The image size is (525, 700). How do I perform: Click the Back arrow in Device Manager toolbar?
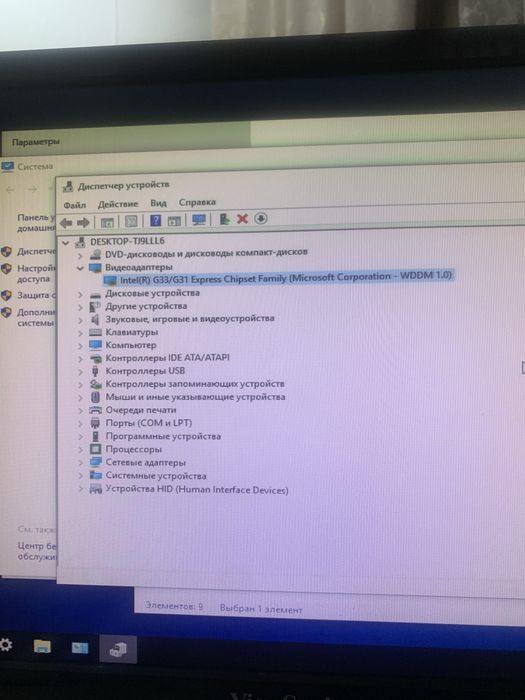click(66, 222)
